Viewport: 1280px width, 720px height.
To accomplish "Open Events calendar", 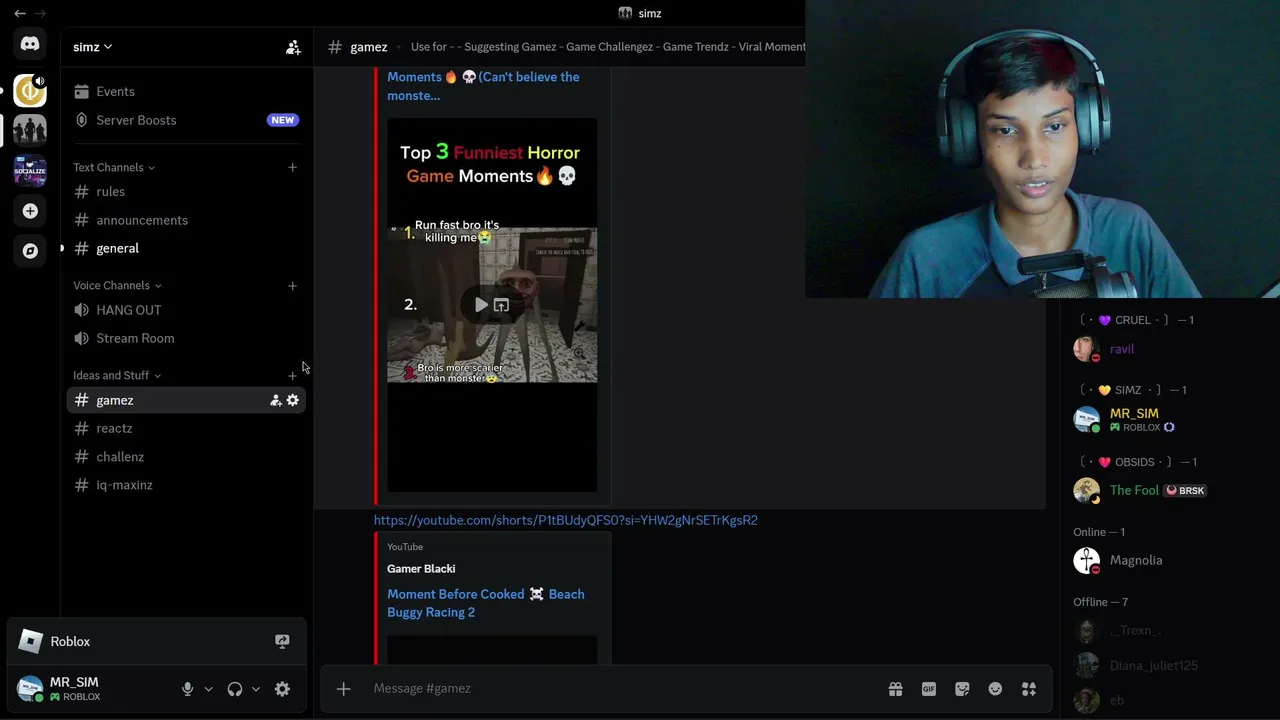I will tap(186, 91).
